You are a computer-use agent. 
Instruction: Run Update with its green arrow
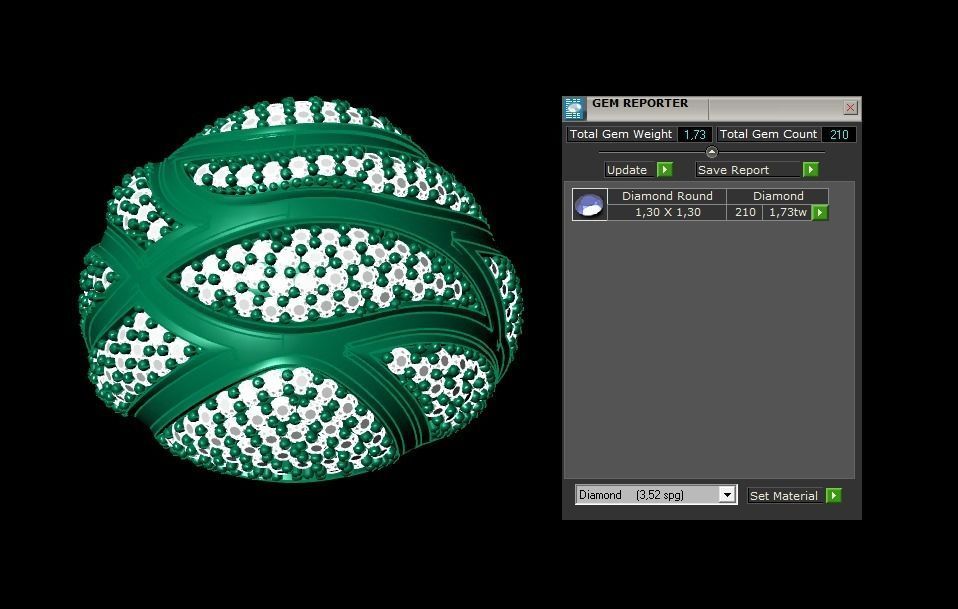pos(665,170)
